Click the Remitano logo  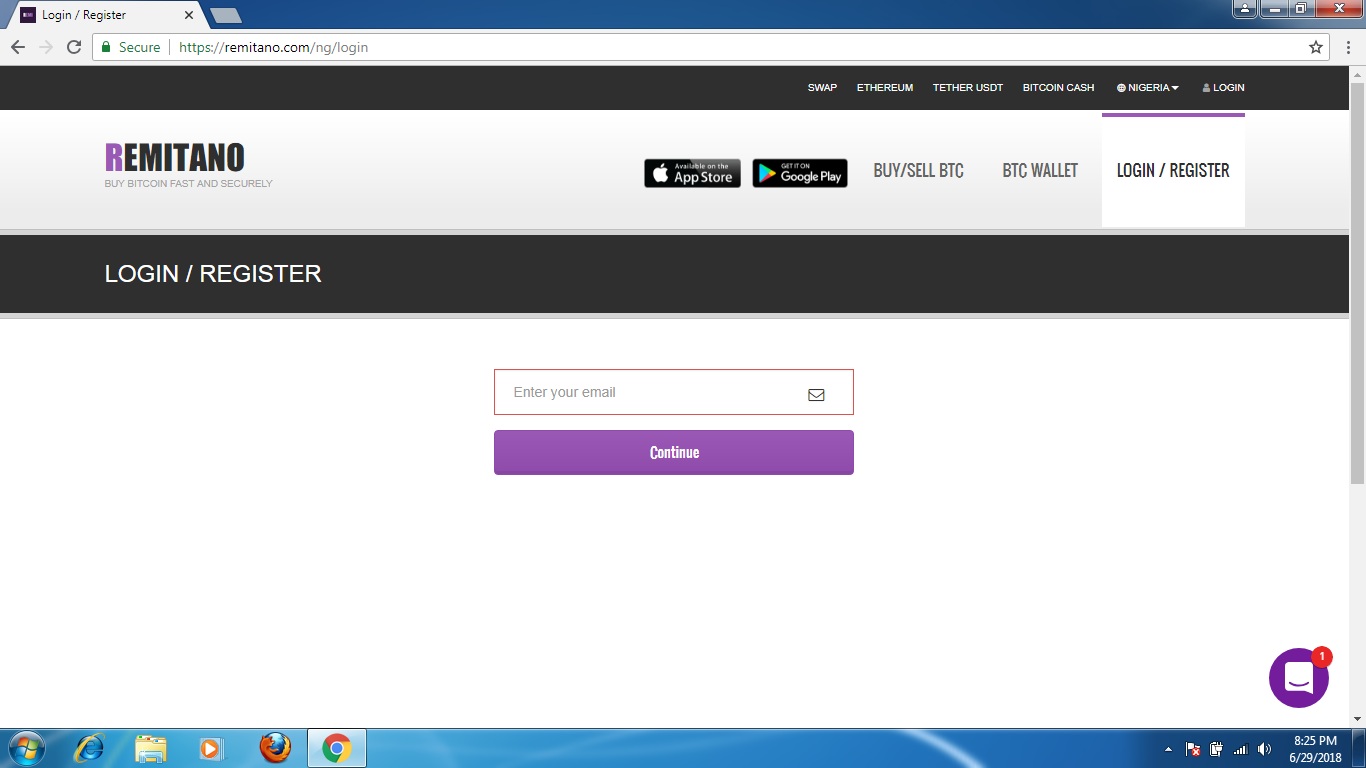[175, 157]
